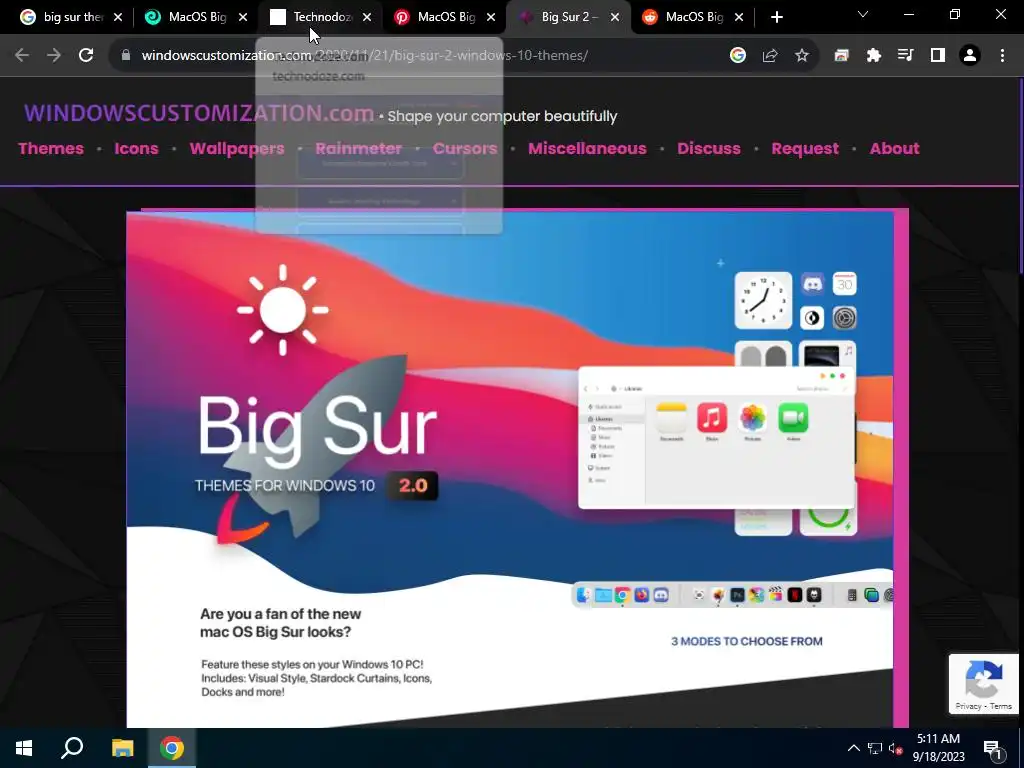Click the reCAPTCHA badge
Image resolution: width=1024 pixels, height=768 pixels.
[x=984, y=684]
